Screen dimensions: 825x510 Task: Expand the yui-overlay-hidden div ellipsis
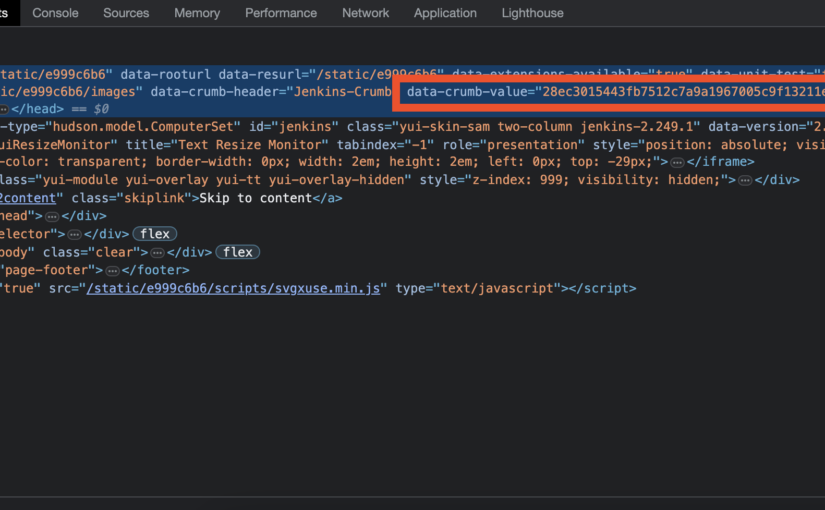tap(741, 180)
